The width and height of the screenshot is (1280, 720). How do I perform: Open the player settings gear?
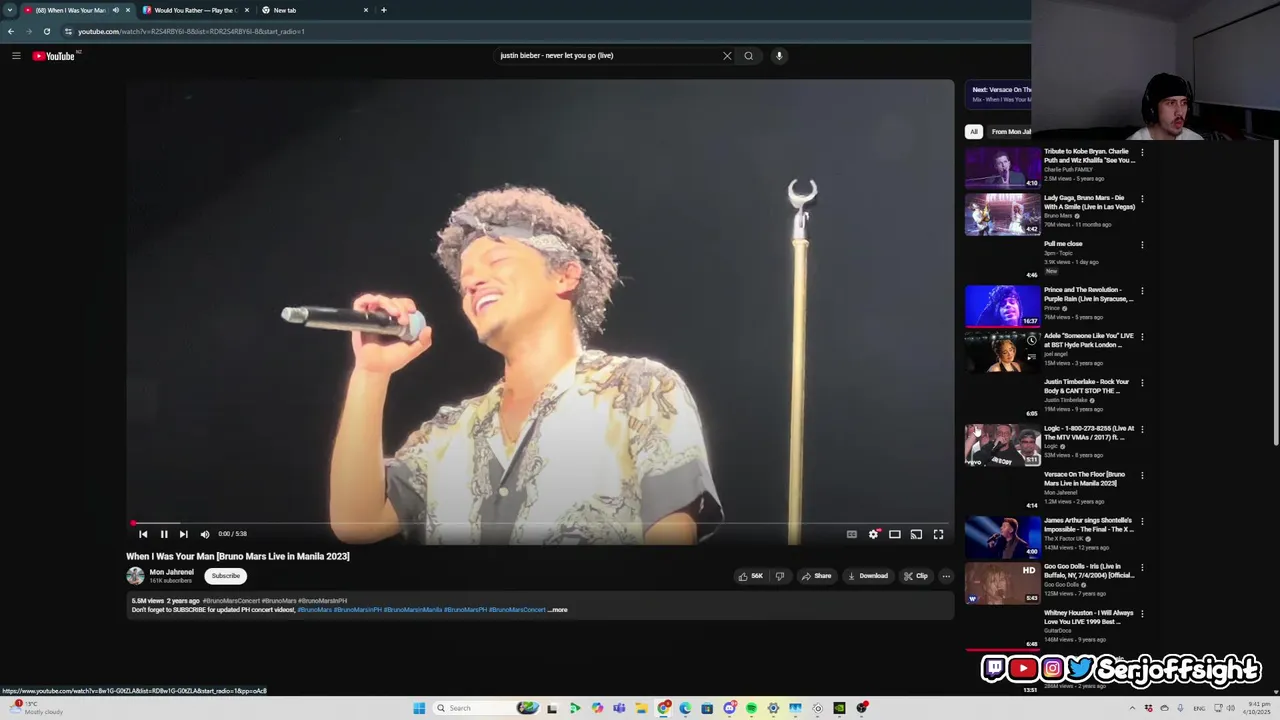coord(873,534)
